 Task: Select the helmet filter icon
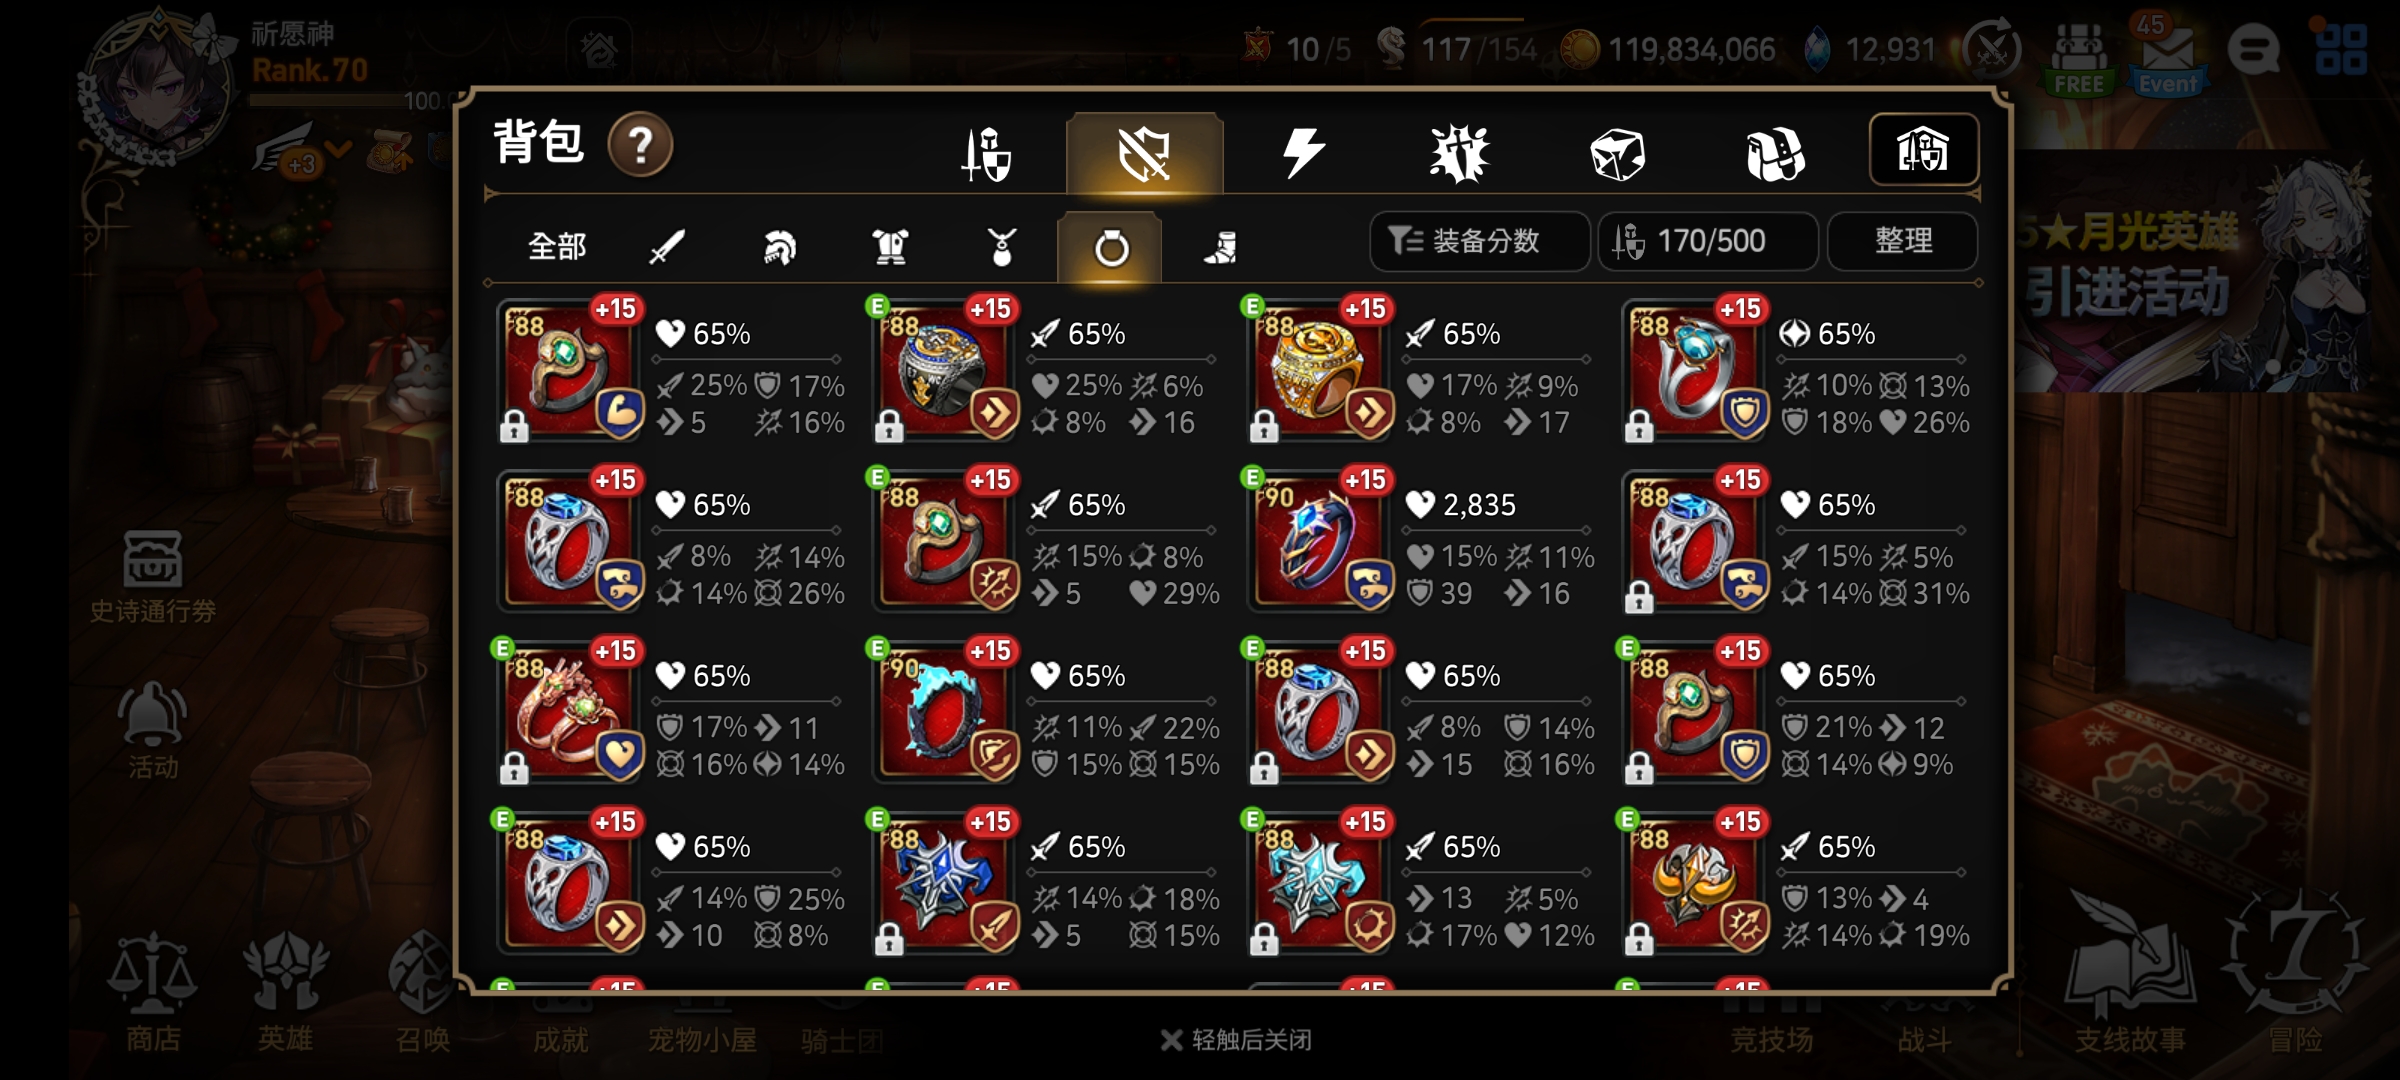(779, 246)
